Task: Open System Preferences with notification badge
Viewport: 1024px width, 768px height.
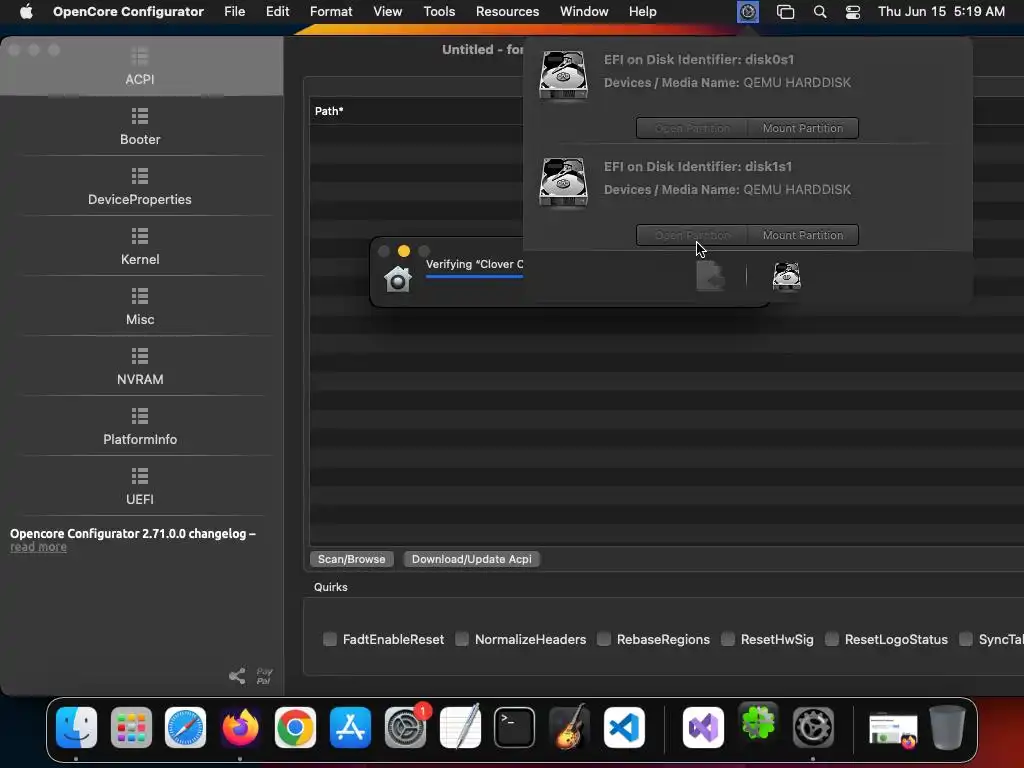Action: 405,727
